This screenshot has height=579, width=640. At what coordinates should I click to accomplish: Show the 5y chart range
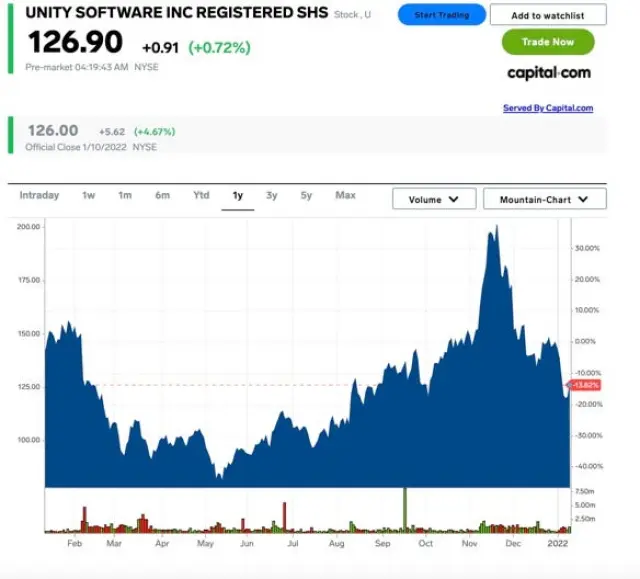coord(306,196)
